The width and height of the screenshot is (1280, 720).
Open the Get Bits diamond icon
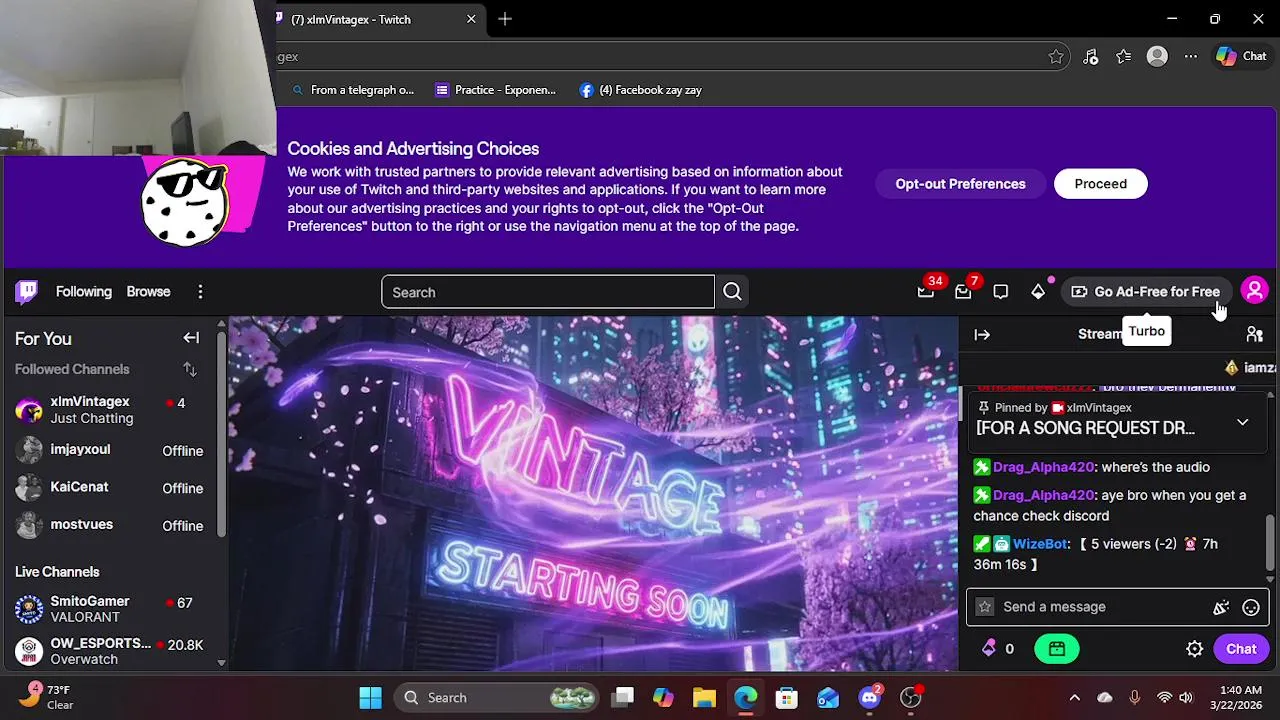1038,292
